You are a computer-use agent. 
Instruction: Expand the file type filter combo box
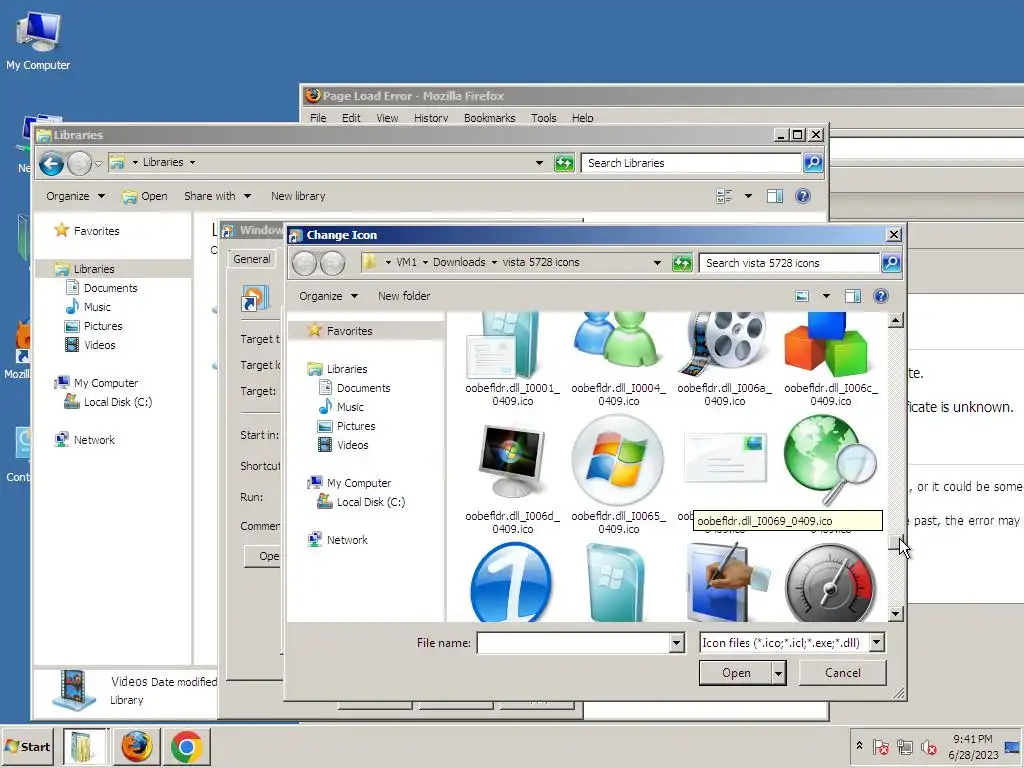point(876,643)
